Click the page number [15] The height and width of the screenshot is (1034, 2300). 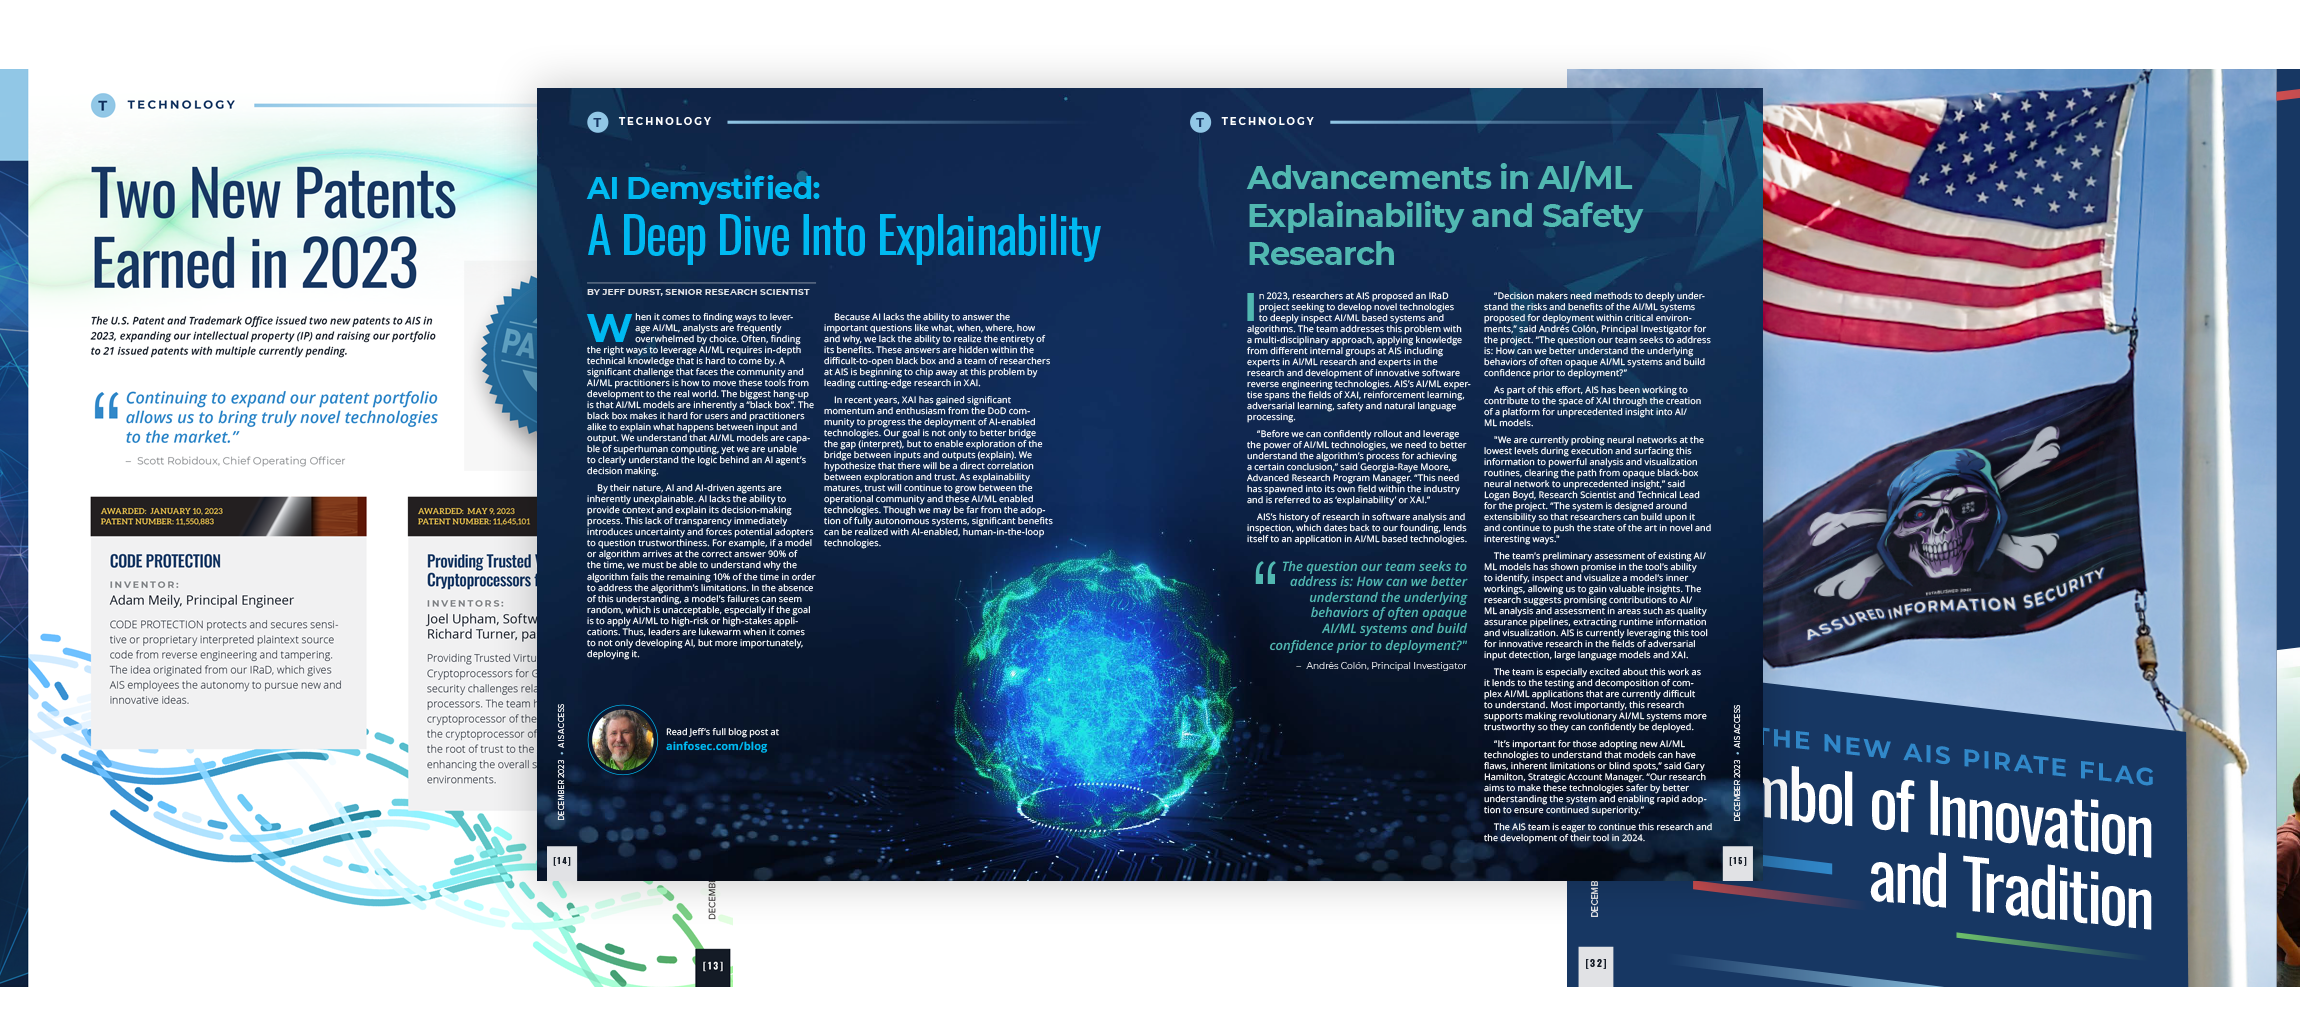[1739, 861]
